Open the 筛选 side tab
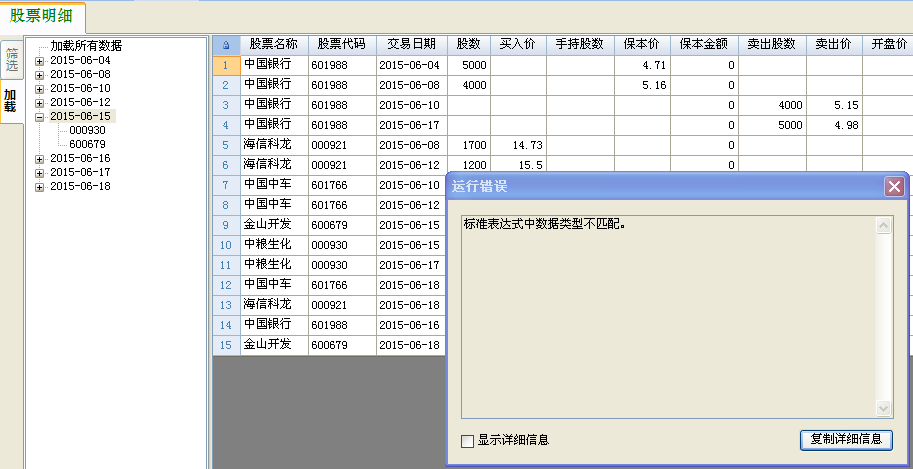This screenshot has width=913, height=469. [x=12, y=59]
